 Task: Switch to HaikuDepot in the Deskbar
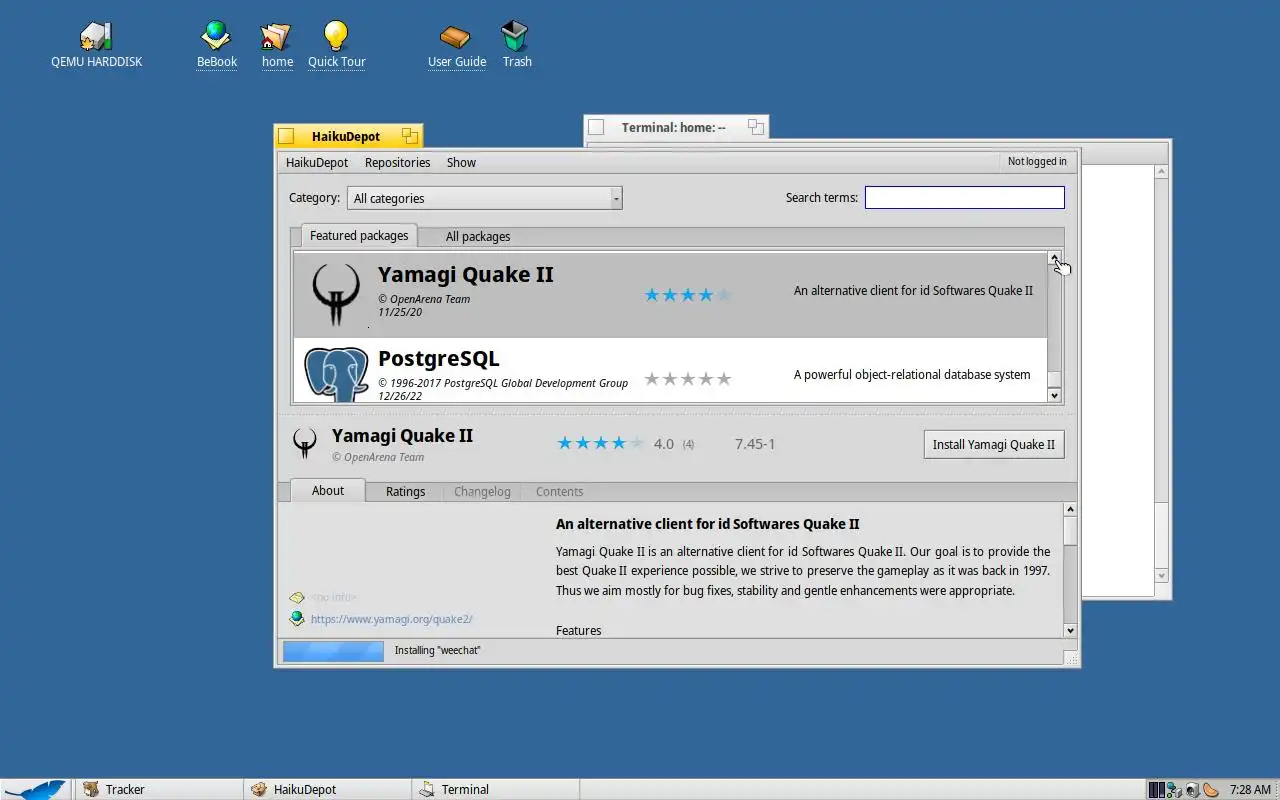327,789
